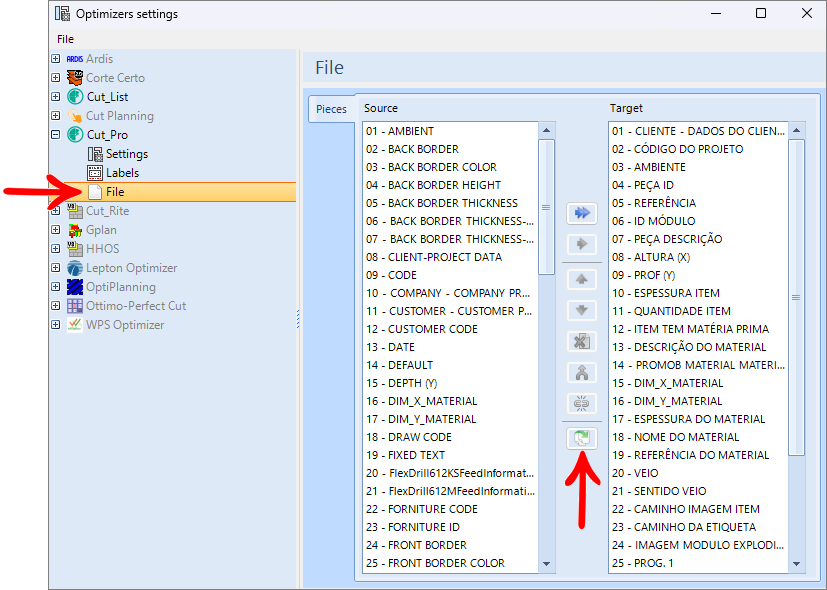Select '03 - AMBIENTE' in Target list
The height and width of the screenshot is (590, 827).
pyautogui.click(x=698, y=167)
